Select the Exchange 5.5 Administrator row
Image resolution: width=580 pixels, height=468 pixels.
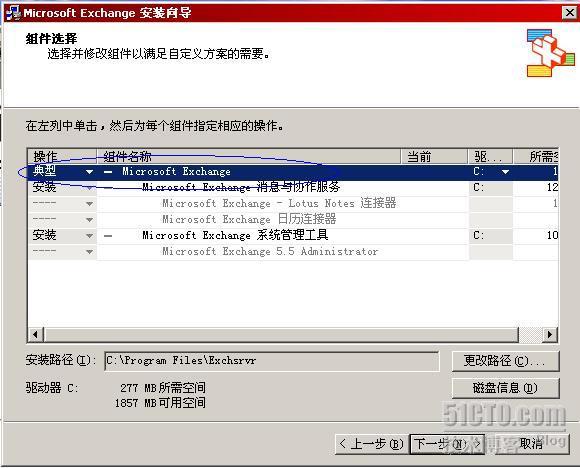click(293, 252)
